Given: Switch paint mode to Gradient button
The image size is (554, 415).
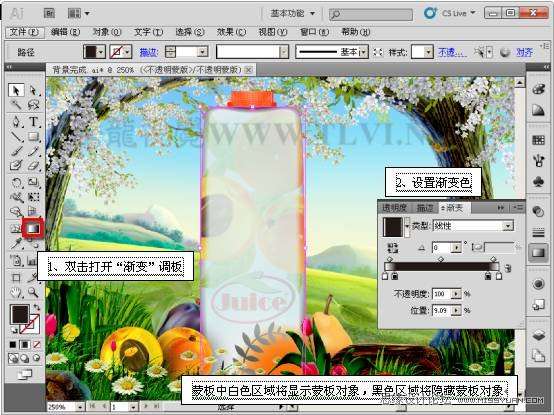Looking at the screenshot, I should 24,344.
